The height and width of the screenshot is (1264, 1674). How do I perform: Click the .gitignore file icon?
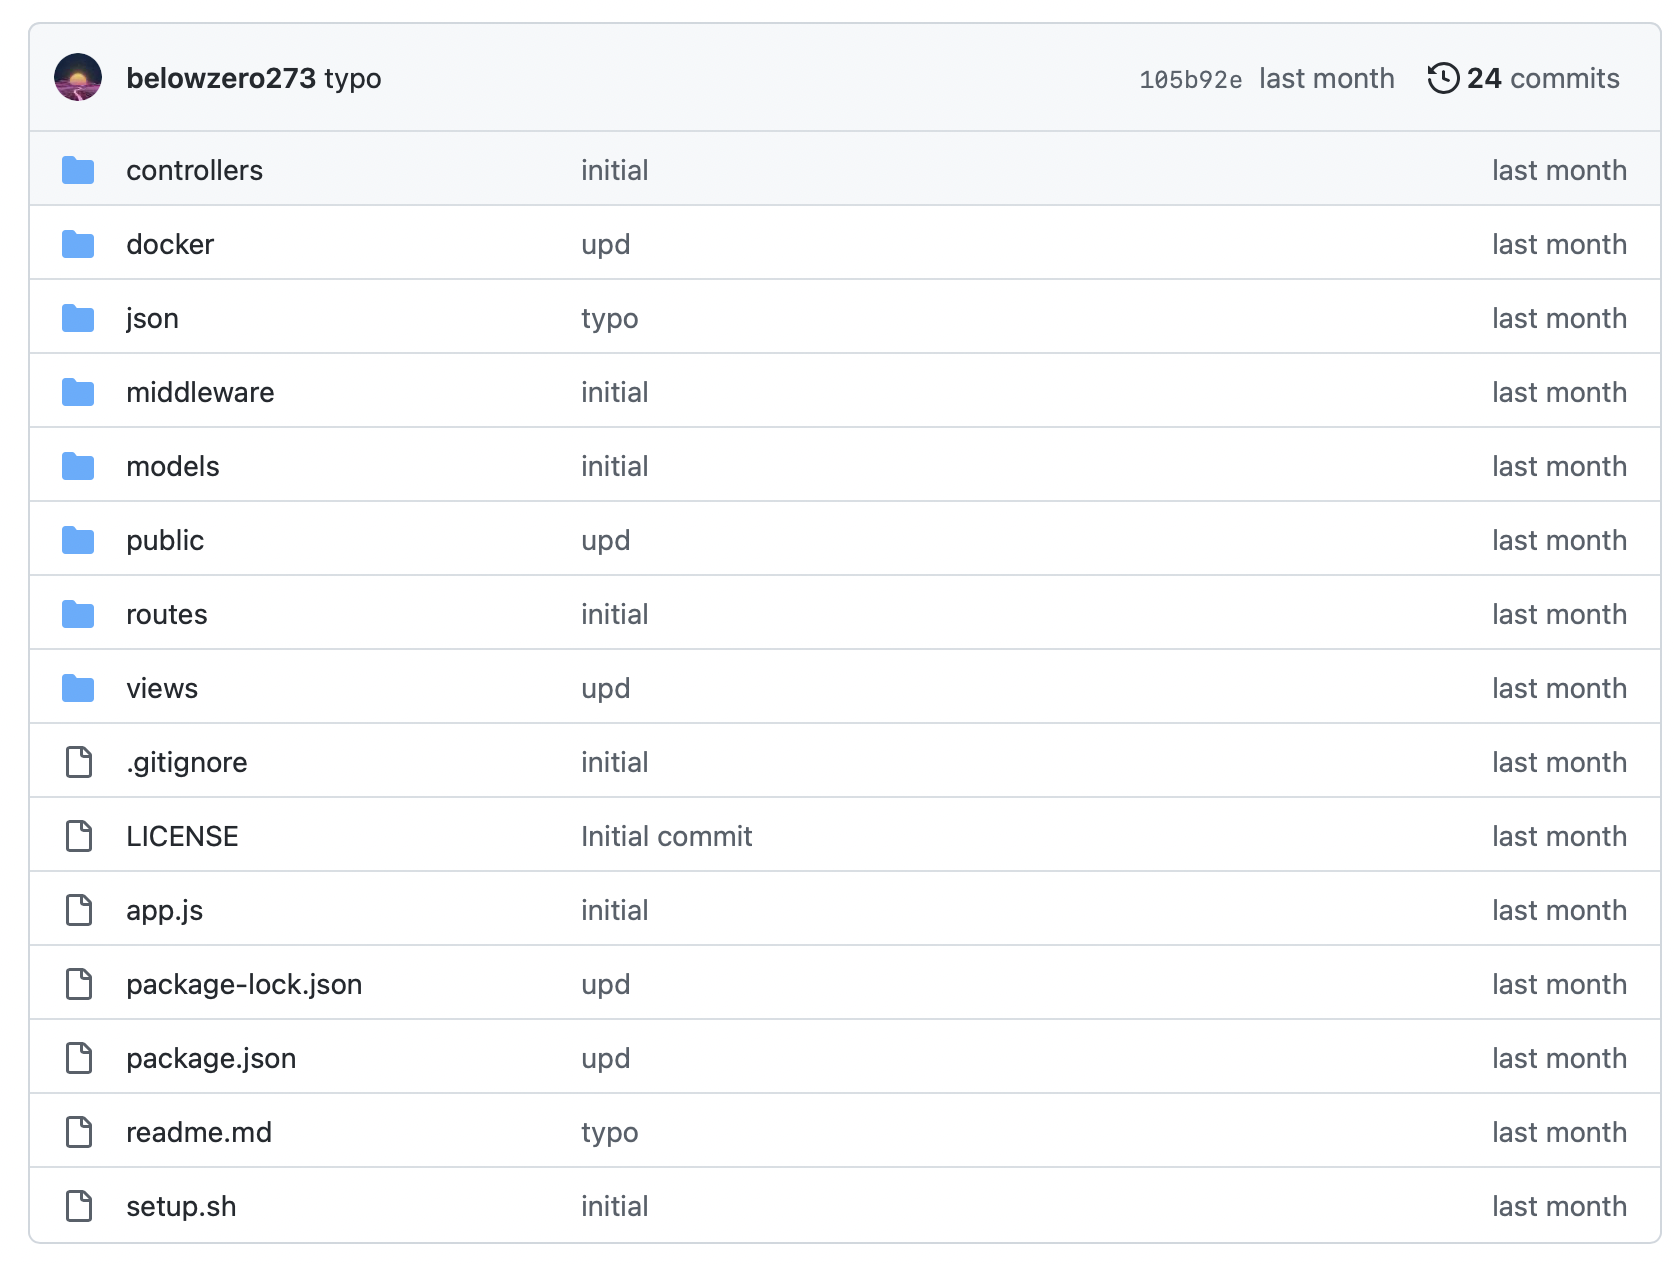click(78, 762)
